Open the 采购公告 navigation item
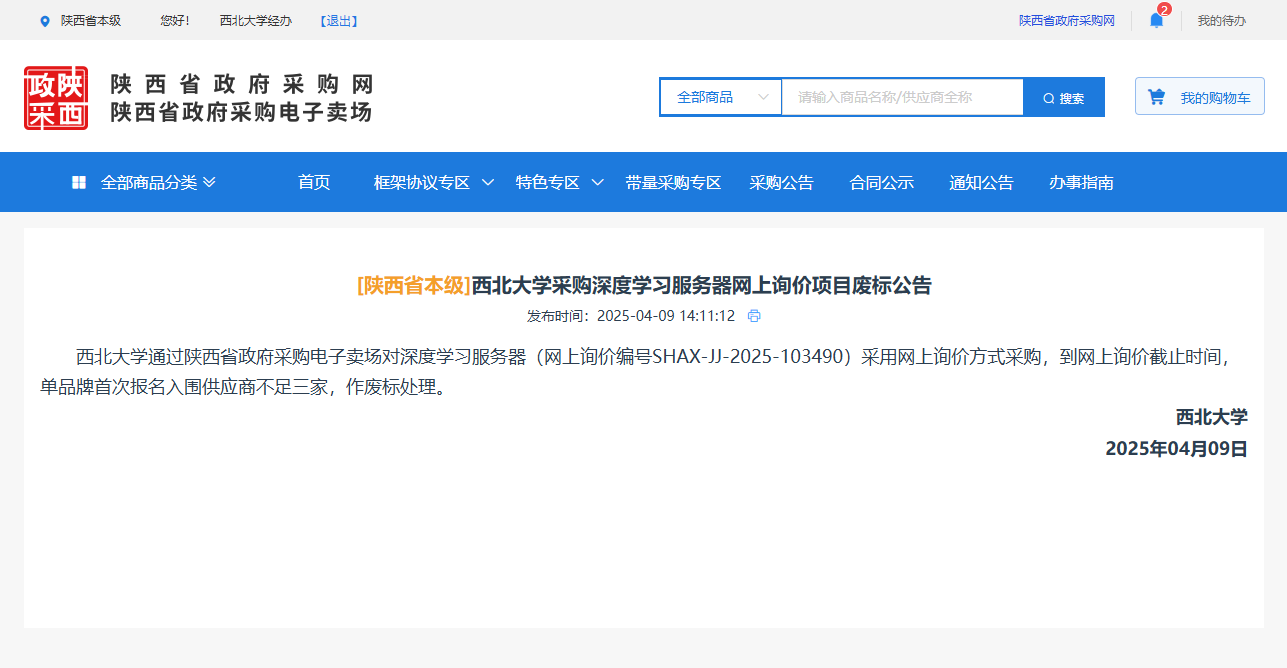This screenshot has height=668, width=1287. [x=781, y=182]
